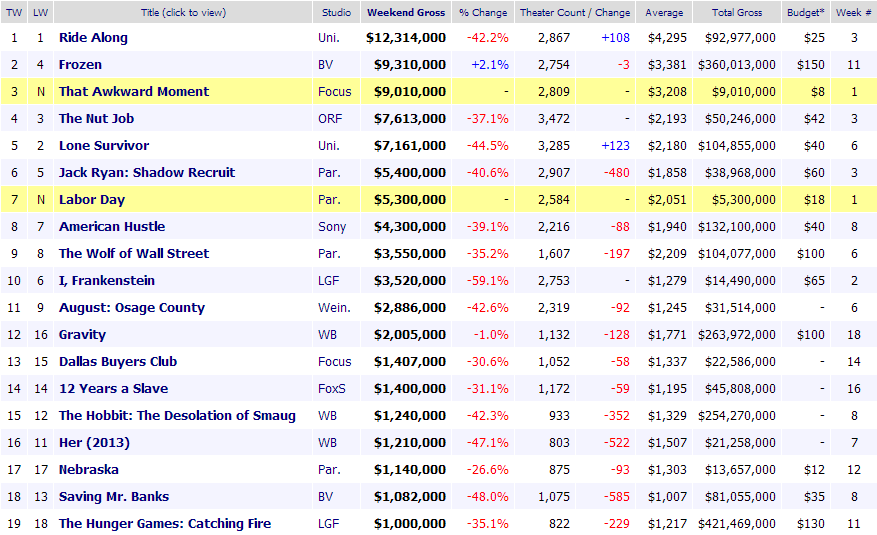The height and width of the screenshot is (535, 877).
Task: Click I, Frankenstein title link
Action: tap(106, 281)
